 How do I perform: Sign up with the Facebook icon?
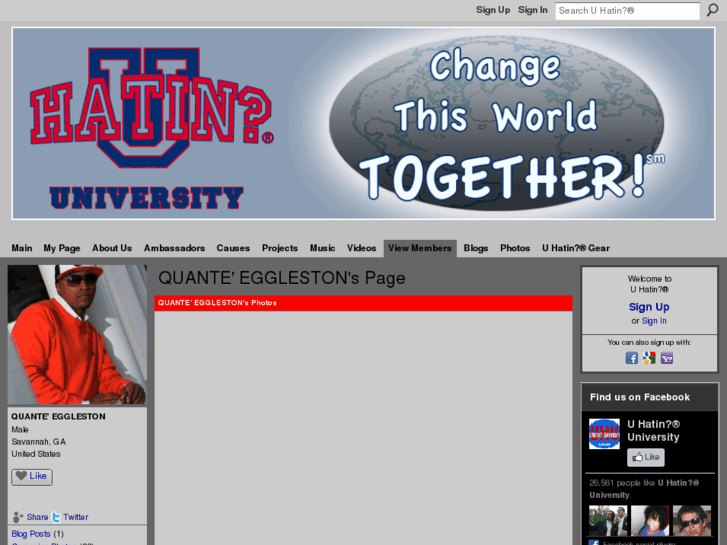(x=631, y=358)
